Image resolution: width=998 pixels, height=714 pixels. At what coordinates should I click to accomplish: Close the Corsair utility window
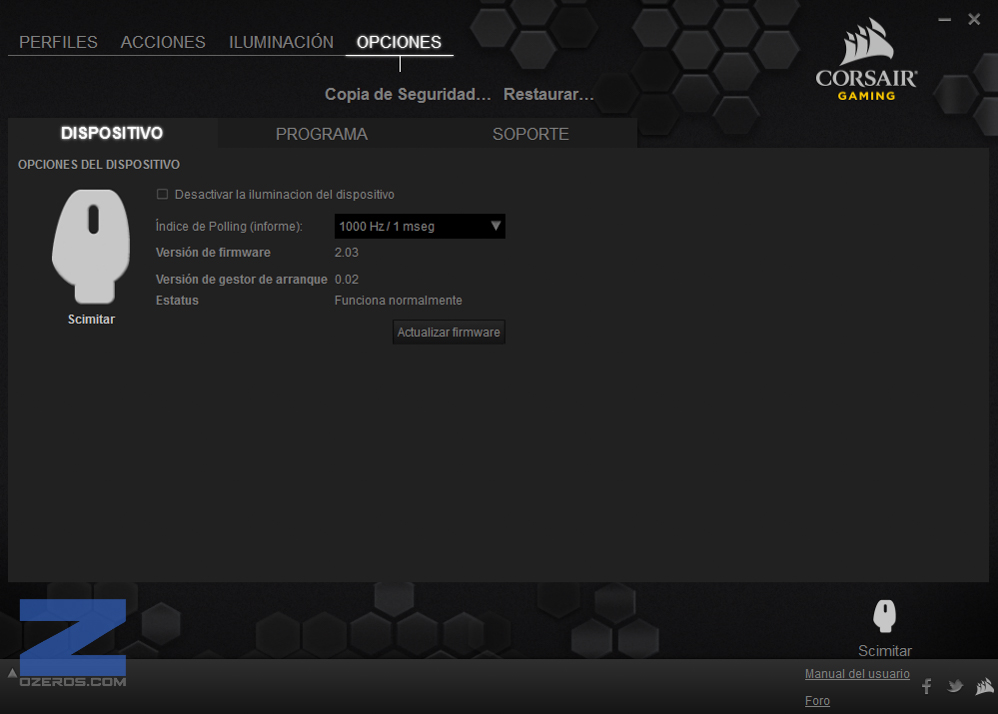tap(974, 20)
